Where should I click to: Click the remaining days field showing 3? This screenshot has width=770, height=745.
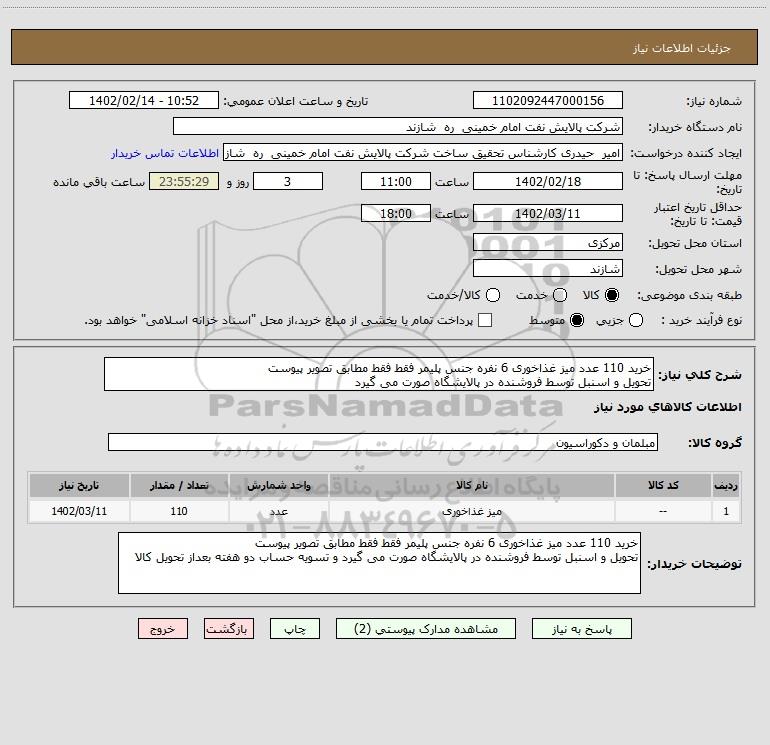coord(288,181)
